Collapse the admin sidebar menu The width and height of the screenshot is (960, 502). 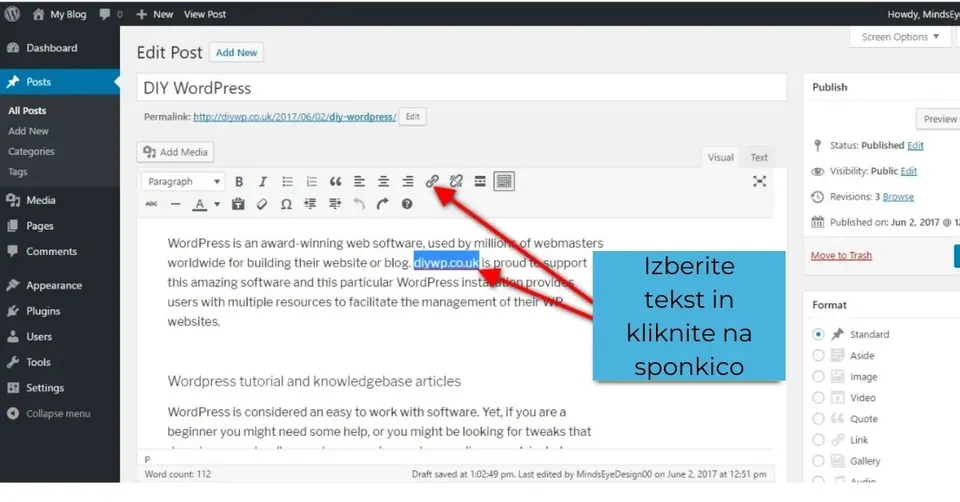coord(60,414)
